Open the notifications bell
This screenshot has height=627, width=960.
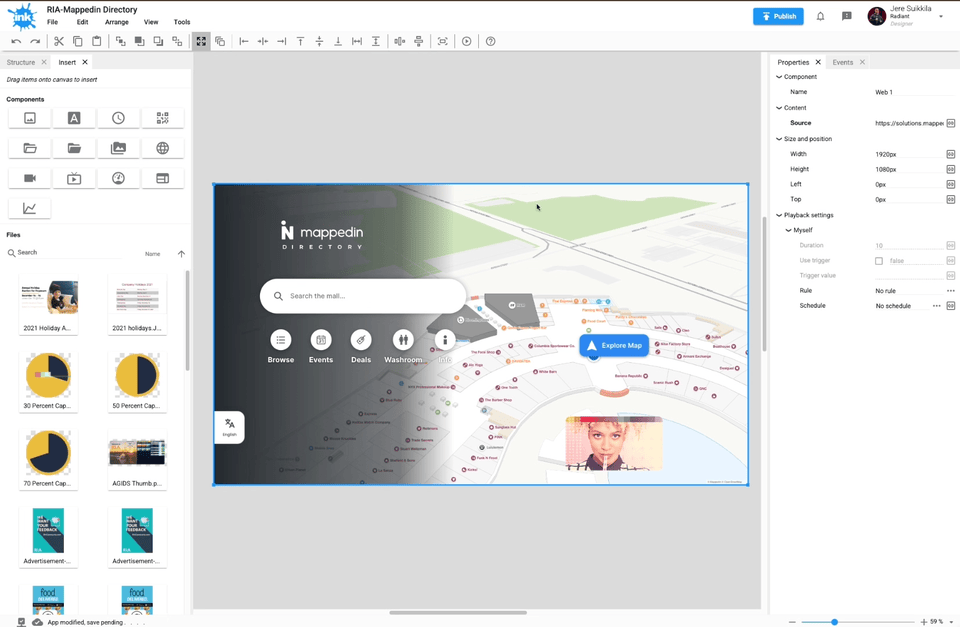point(820,16)
